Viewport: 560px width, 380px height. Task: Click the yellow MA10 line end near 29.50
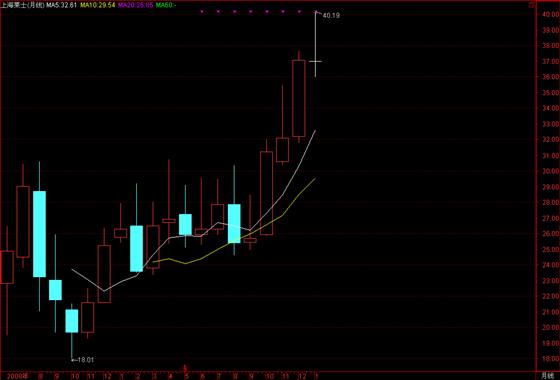[312, 180]
